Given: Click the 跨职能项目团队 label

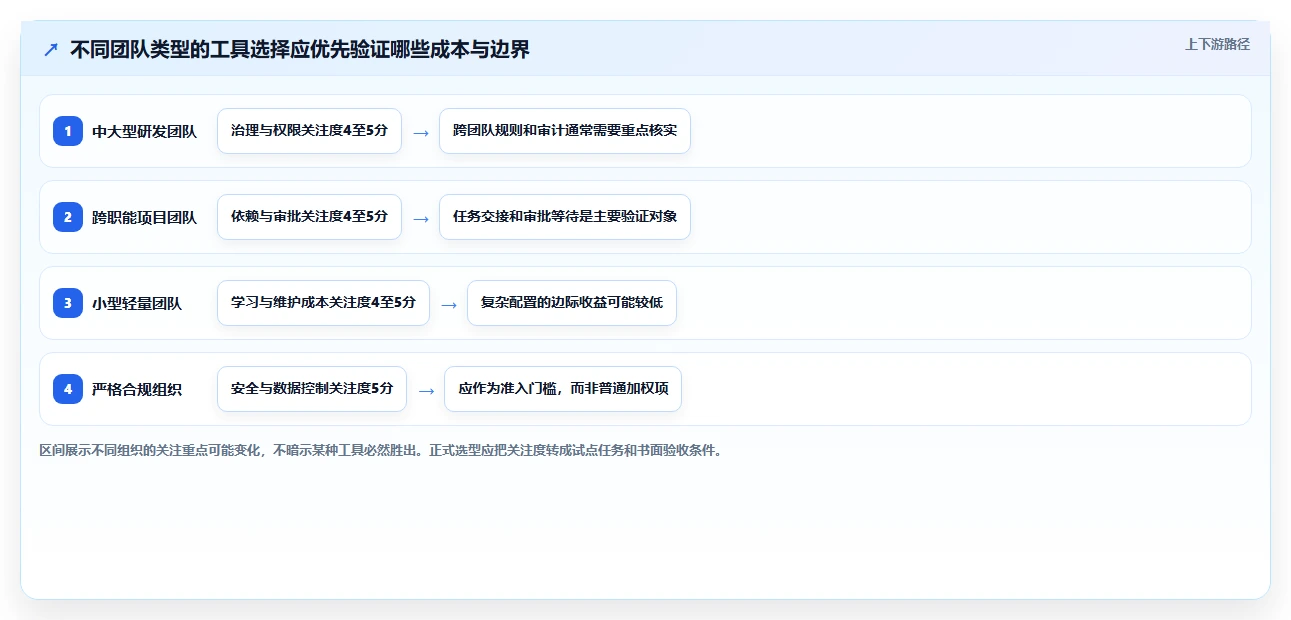Looking at the screenshot, I should [x=144, y=217].
